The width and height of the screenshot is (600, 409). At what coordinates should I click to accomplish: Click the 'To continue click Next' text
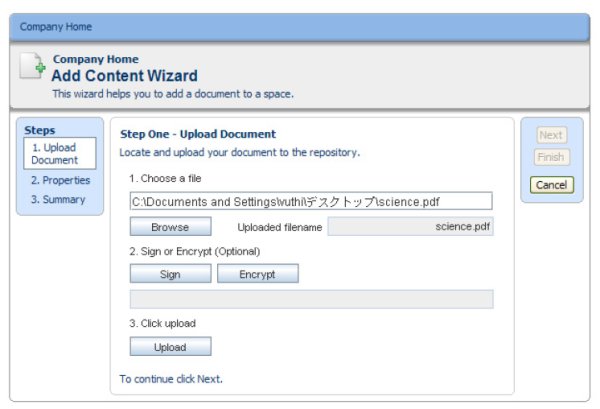[171, 379]
